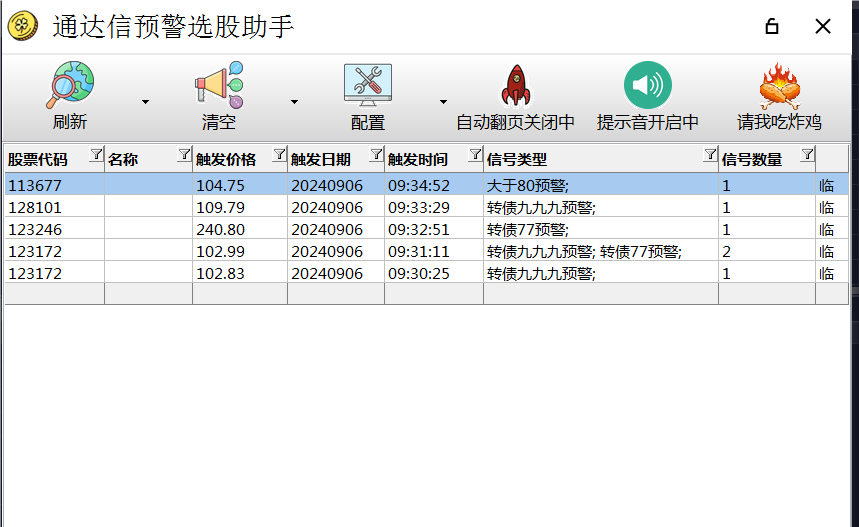The width and height of the screenshot is (859, 527).
Task: Click the 刷新 globe magnifier icon
Action: [70, 84]
